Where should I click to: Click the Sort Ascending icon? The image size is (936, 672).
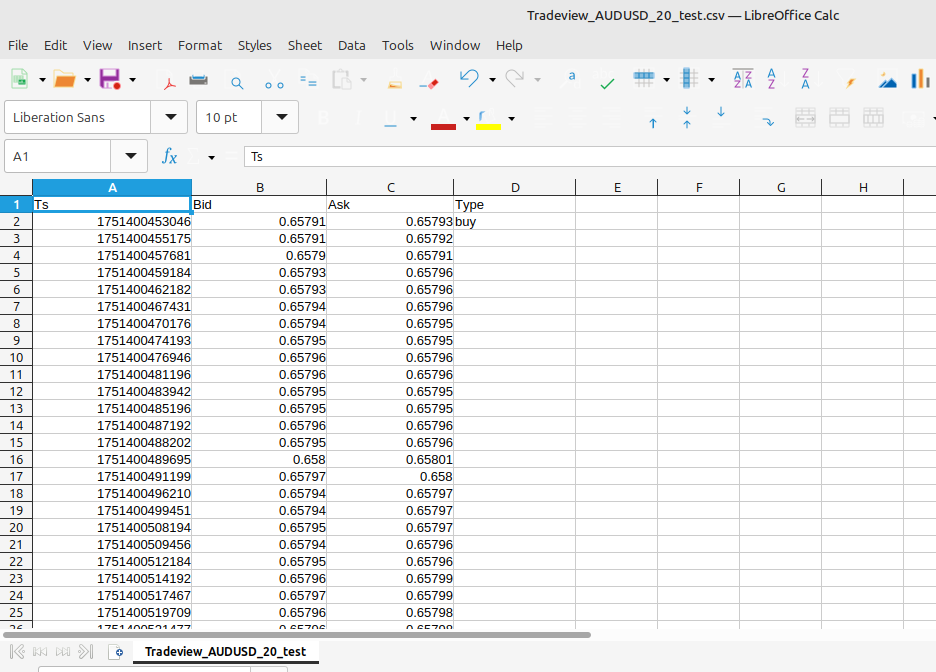tap(772, 80)
